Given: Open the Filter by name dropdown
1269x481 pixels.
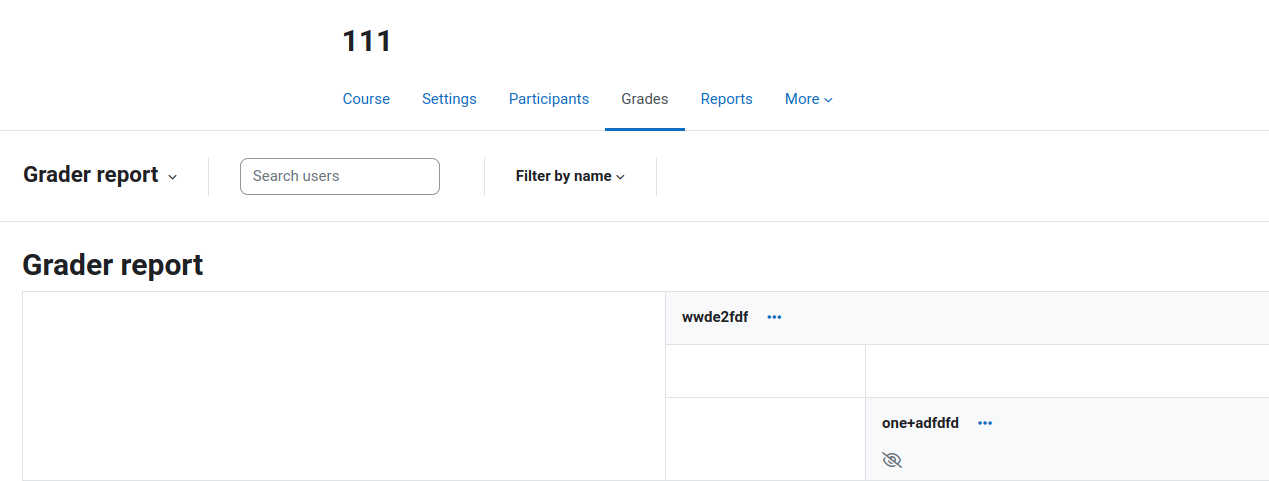Looking at the screenshot, I should coord(570,176).
